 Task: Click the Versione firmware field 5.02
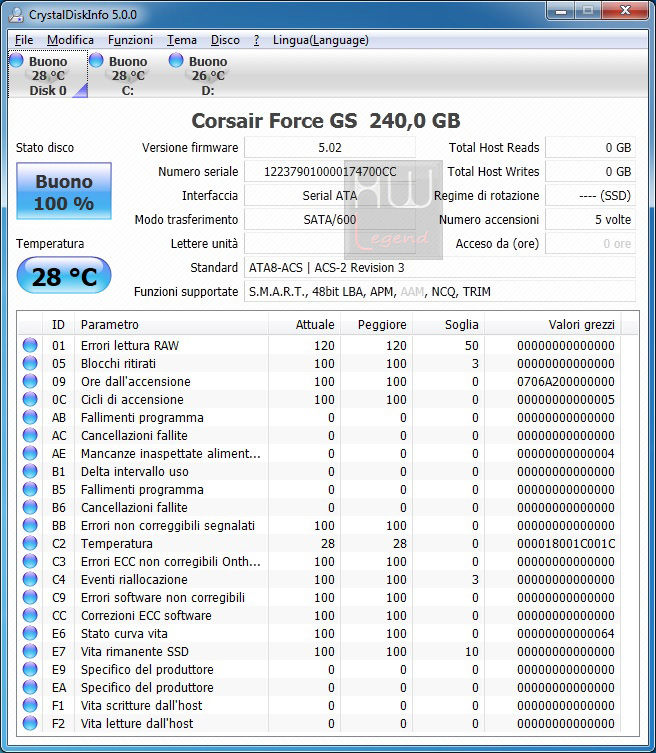(x=330, y=147)
